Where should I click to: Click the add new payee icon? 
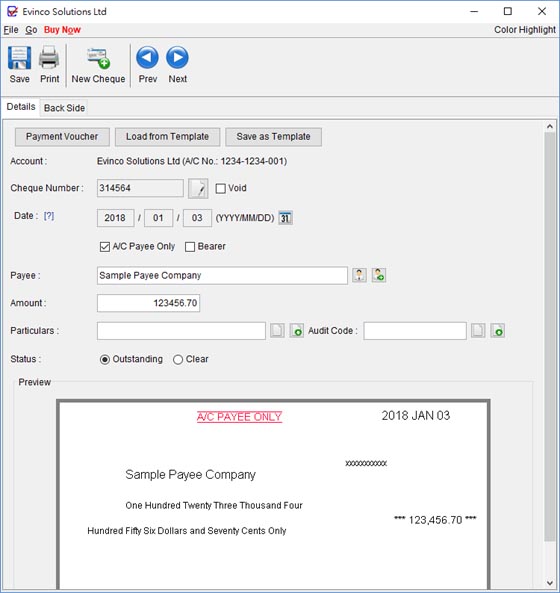click(379, 275)
